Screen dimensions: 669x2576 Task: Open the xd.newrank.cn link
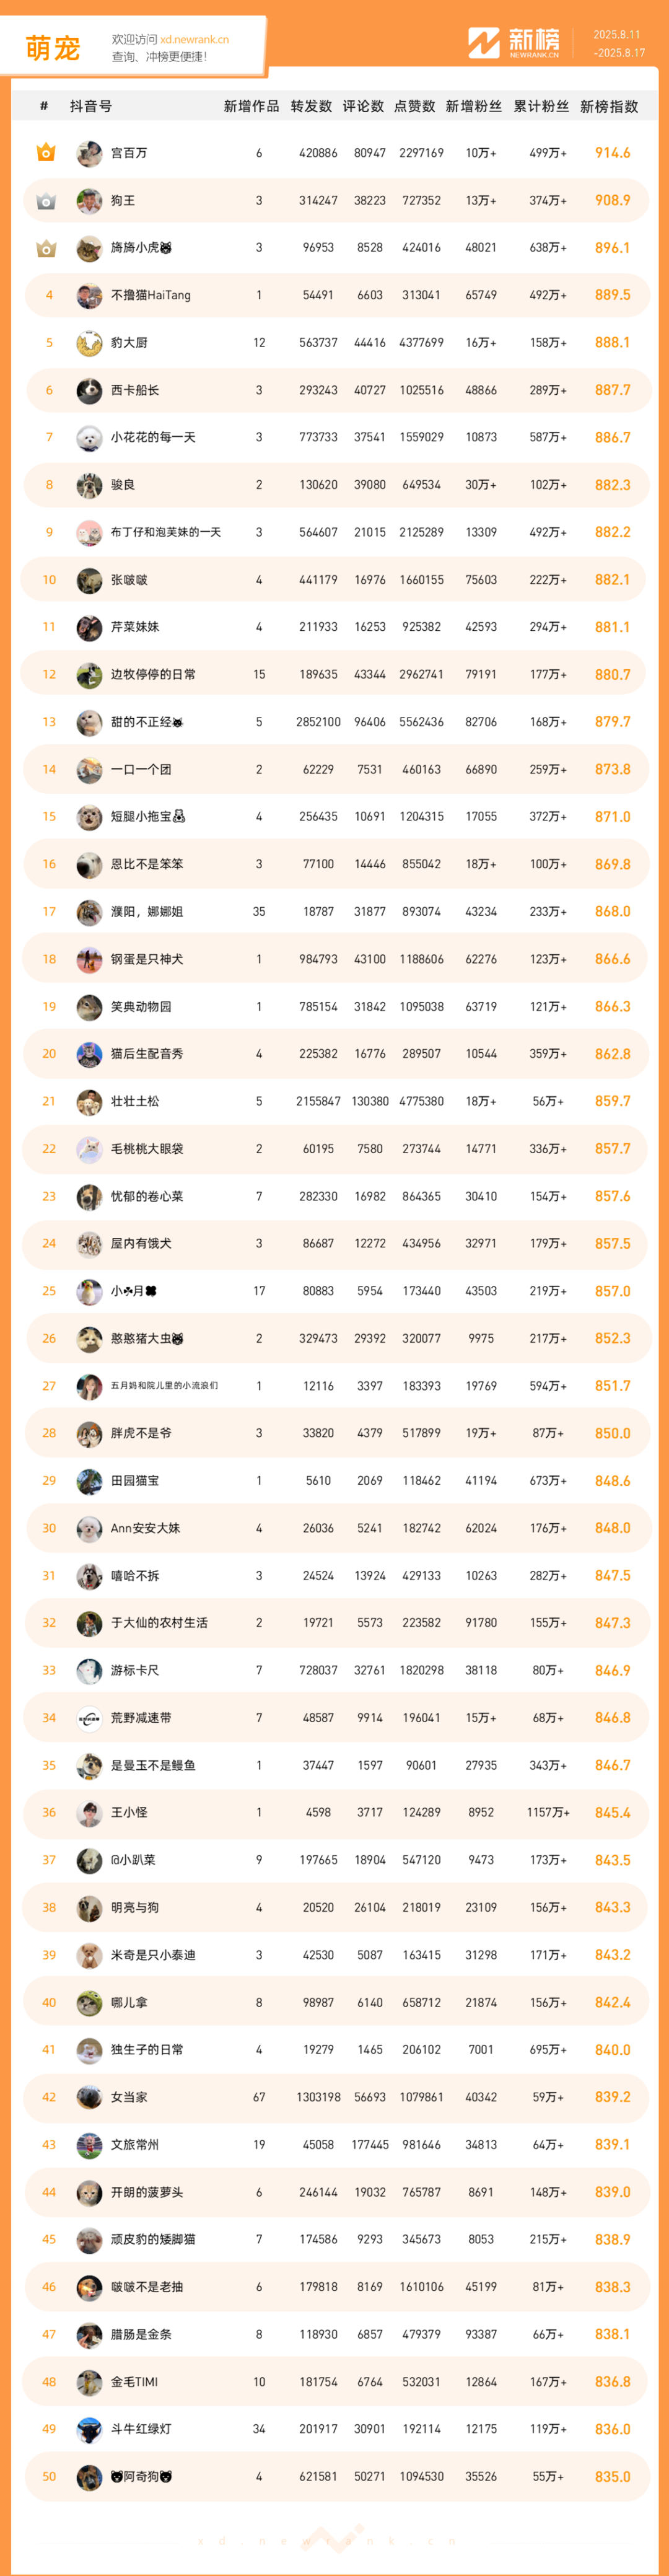click(194, 40)
